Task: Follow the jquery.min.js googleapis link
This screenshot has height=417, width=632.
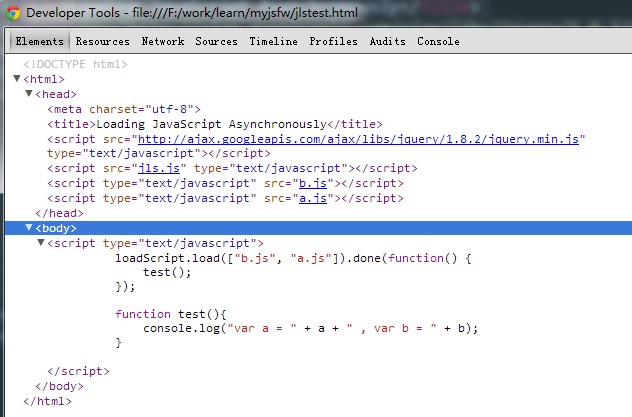Action: 358,139
